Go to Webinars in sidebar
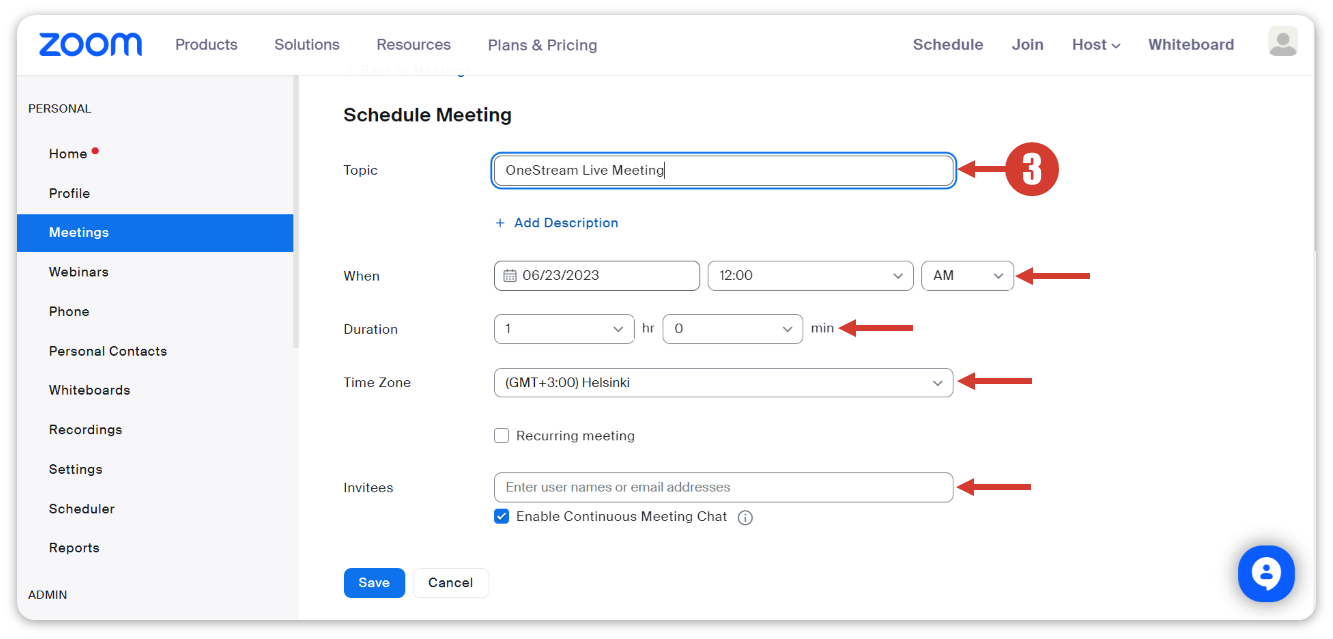 pos(79,272)
